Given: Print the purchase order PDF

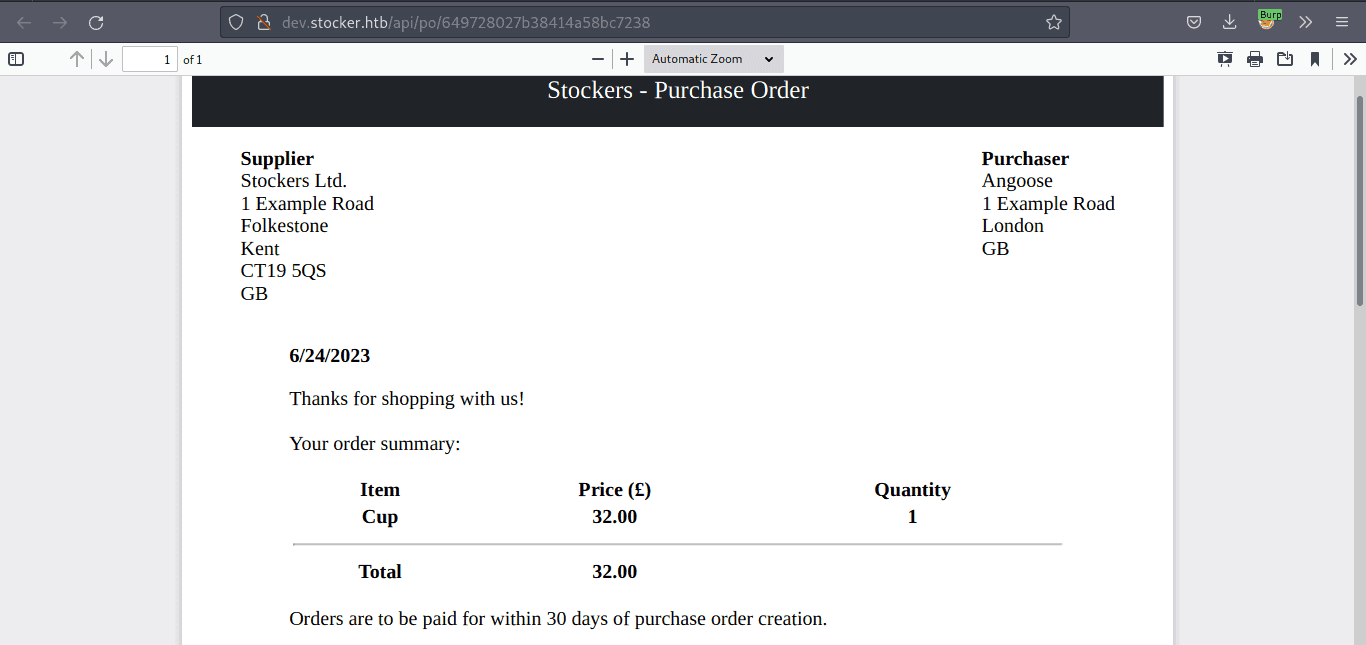Looking at the screenshot, I should pyautogui.click(x=1255, y=59).
